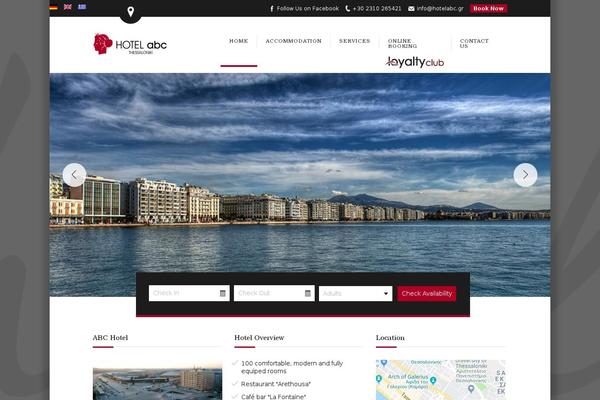Open calendar icon in Check Out field
This screenshot has height=400, width=600.
308,293
